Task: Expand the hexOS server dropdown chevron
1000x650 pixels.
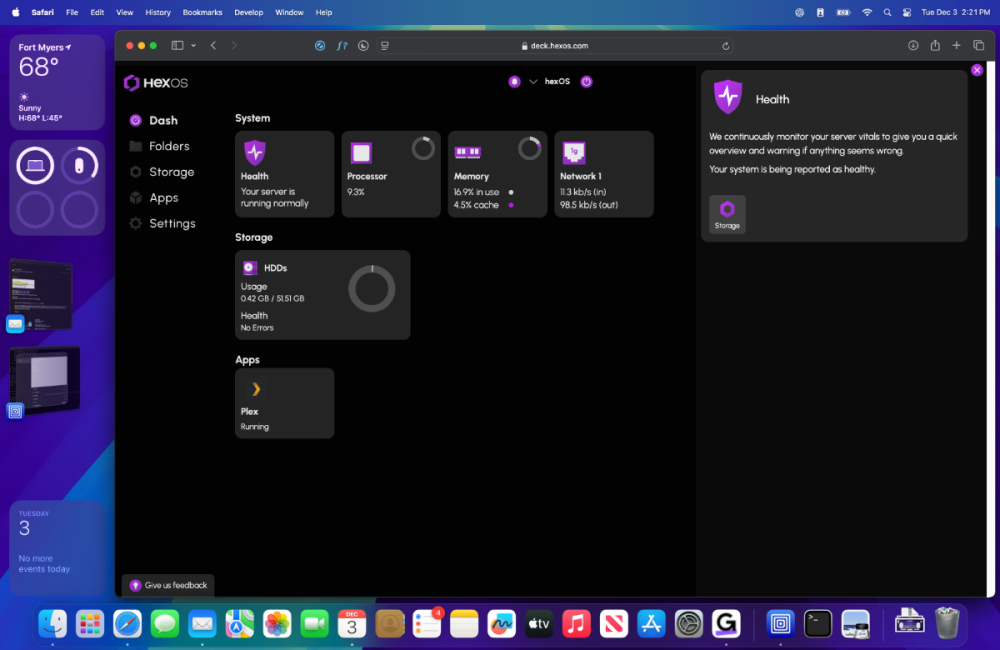Action: coord(533,82)
